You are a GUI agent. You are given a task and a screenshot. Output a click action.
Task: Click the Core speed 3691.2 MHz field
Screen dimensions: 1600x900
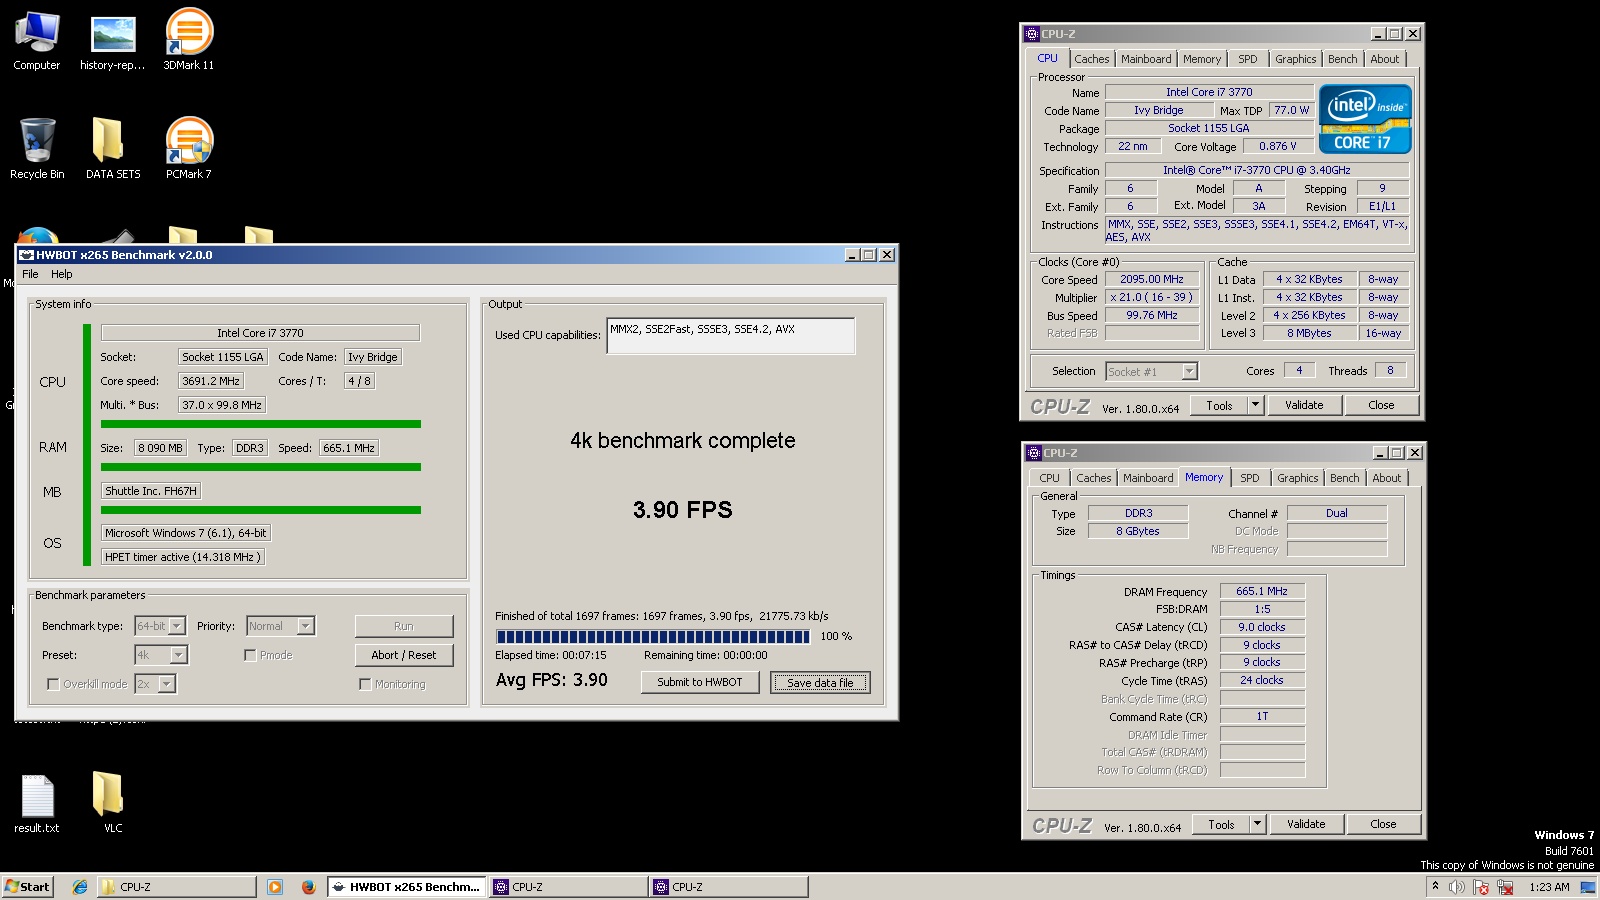click(211, 381)
